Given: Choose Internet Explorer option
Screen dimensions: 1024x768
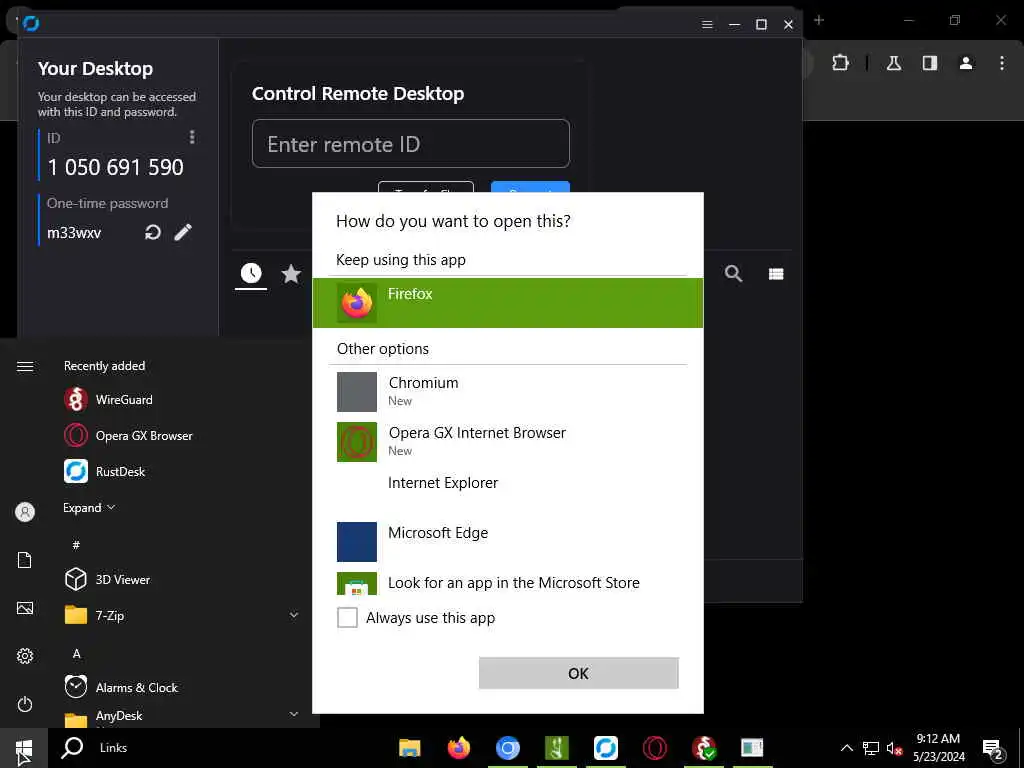Looking at the screenshot, I should 507,491.
